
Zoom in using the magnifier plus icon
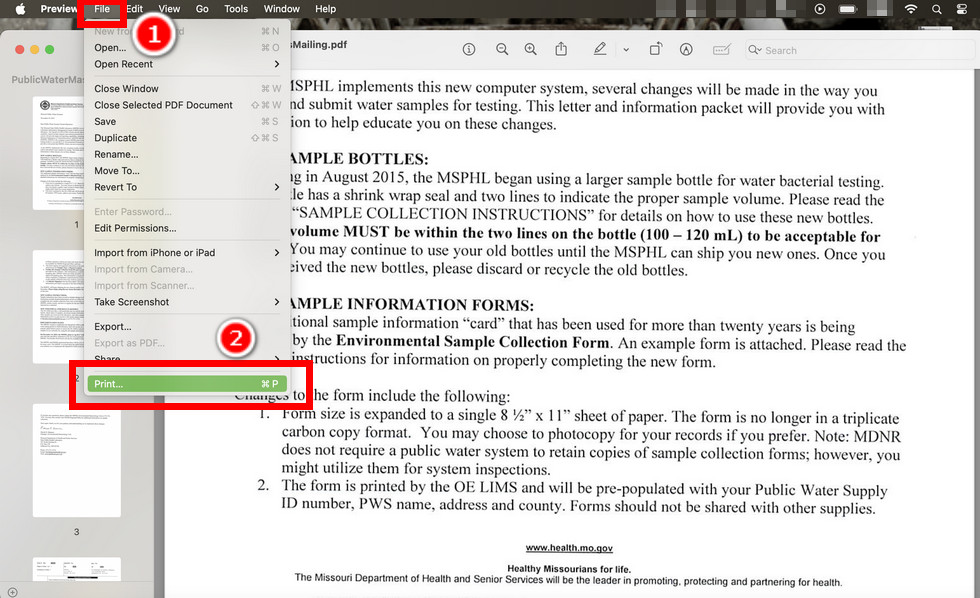529,49
